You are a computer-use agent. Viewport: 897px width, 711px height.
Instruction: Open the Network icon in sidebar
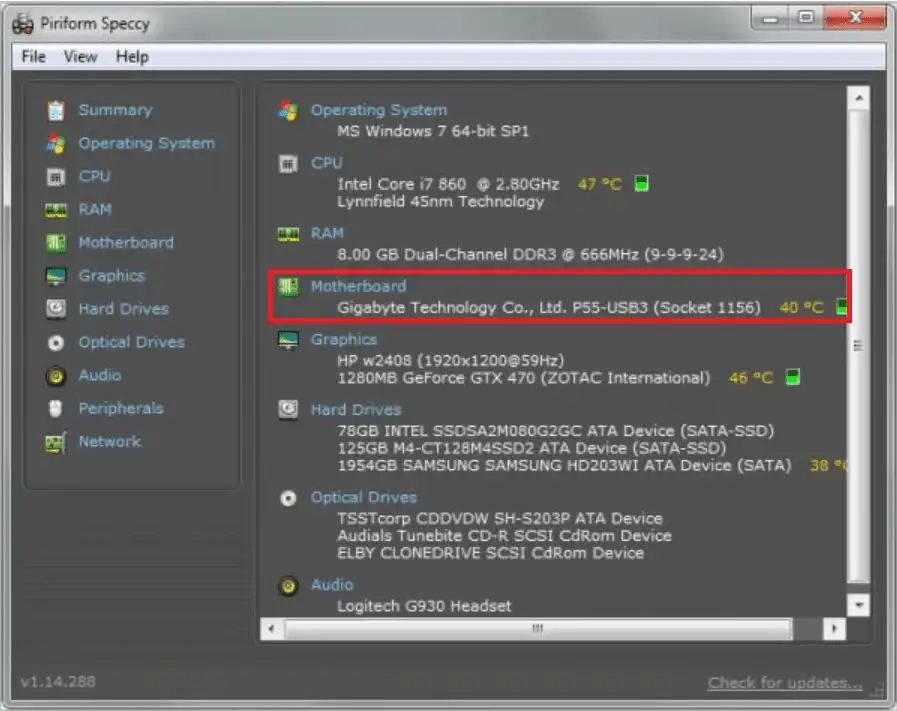[56, 442]
